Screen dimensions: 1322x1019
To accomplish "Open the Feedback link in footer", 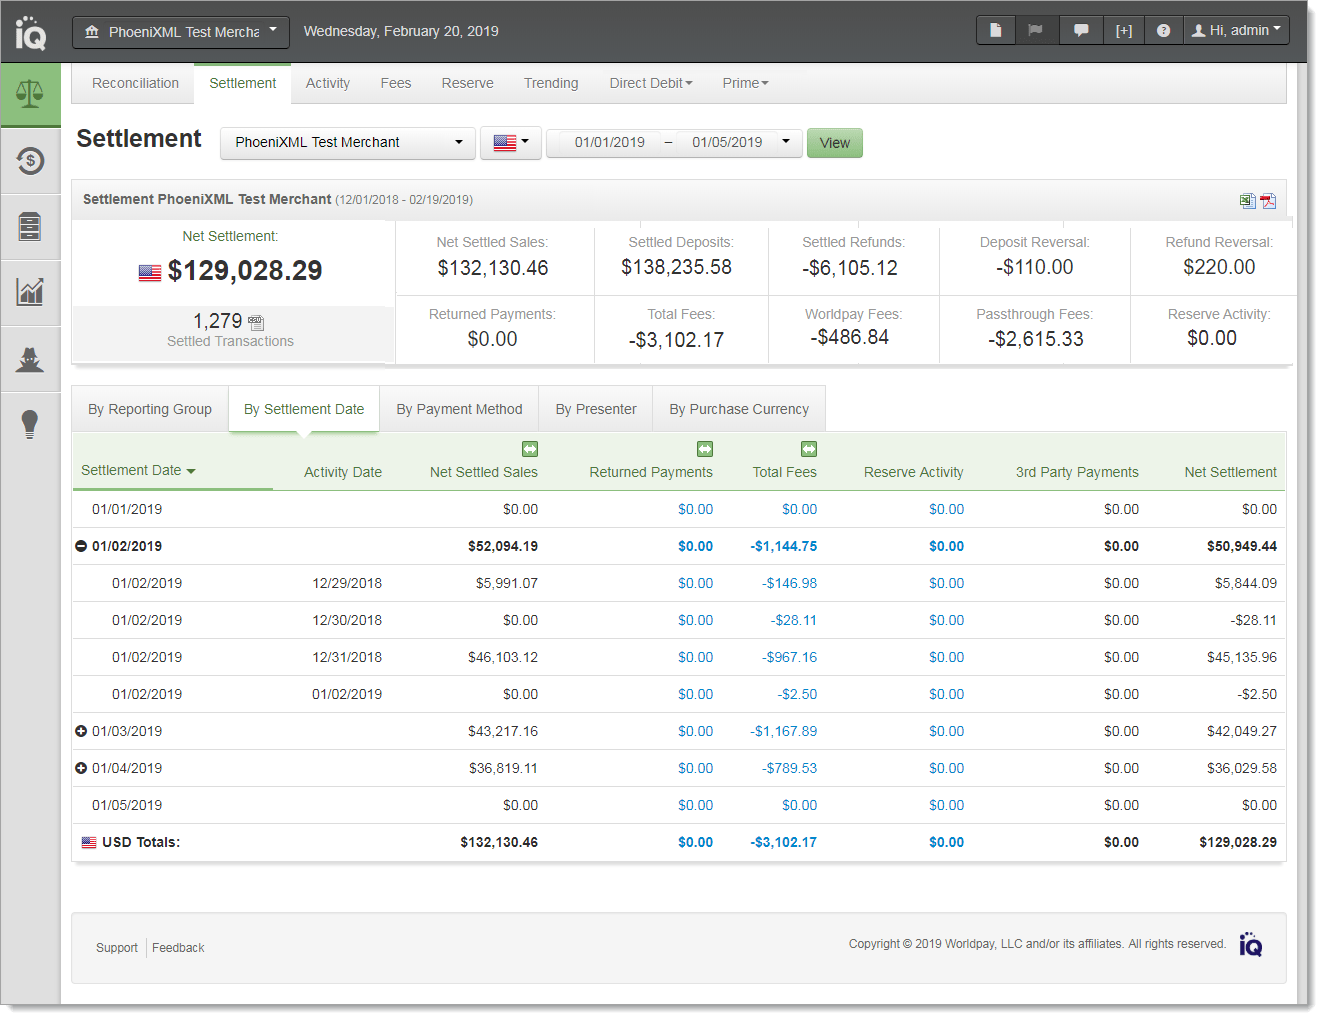I will 178,948.
